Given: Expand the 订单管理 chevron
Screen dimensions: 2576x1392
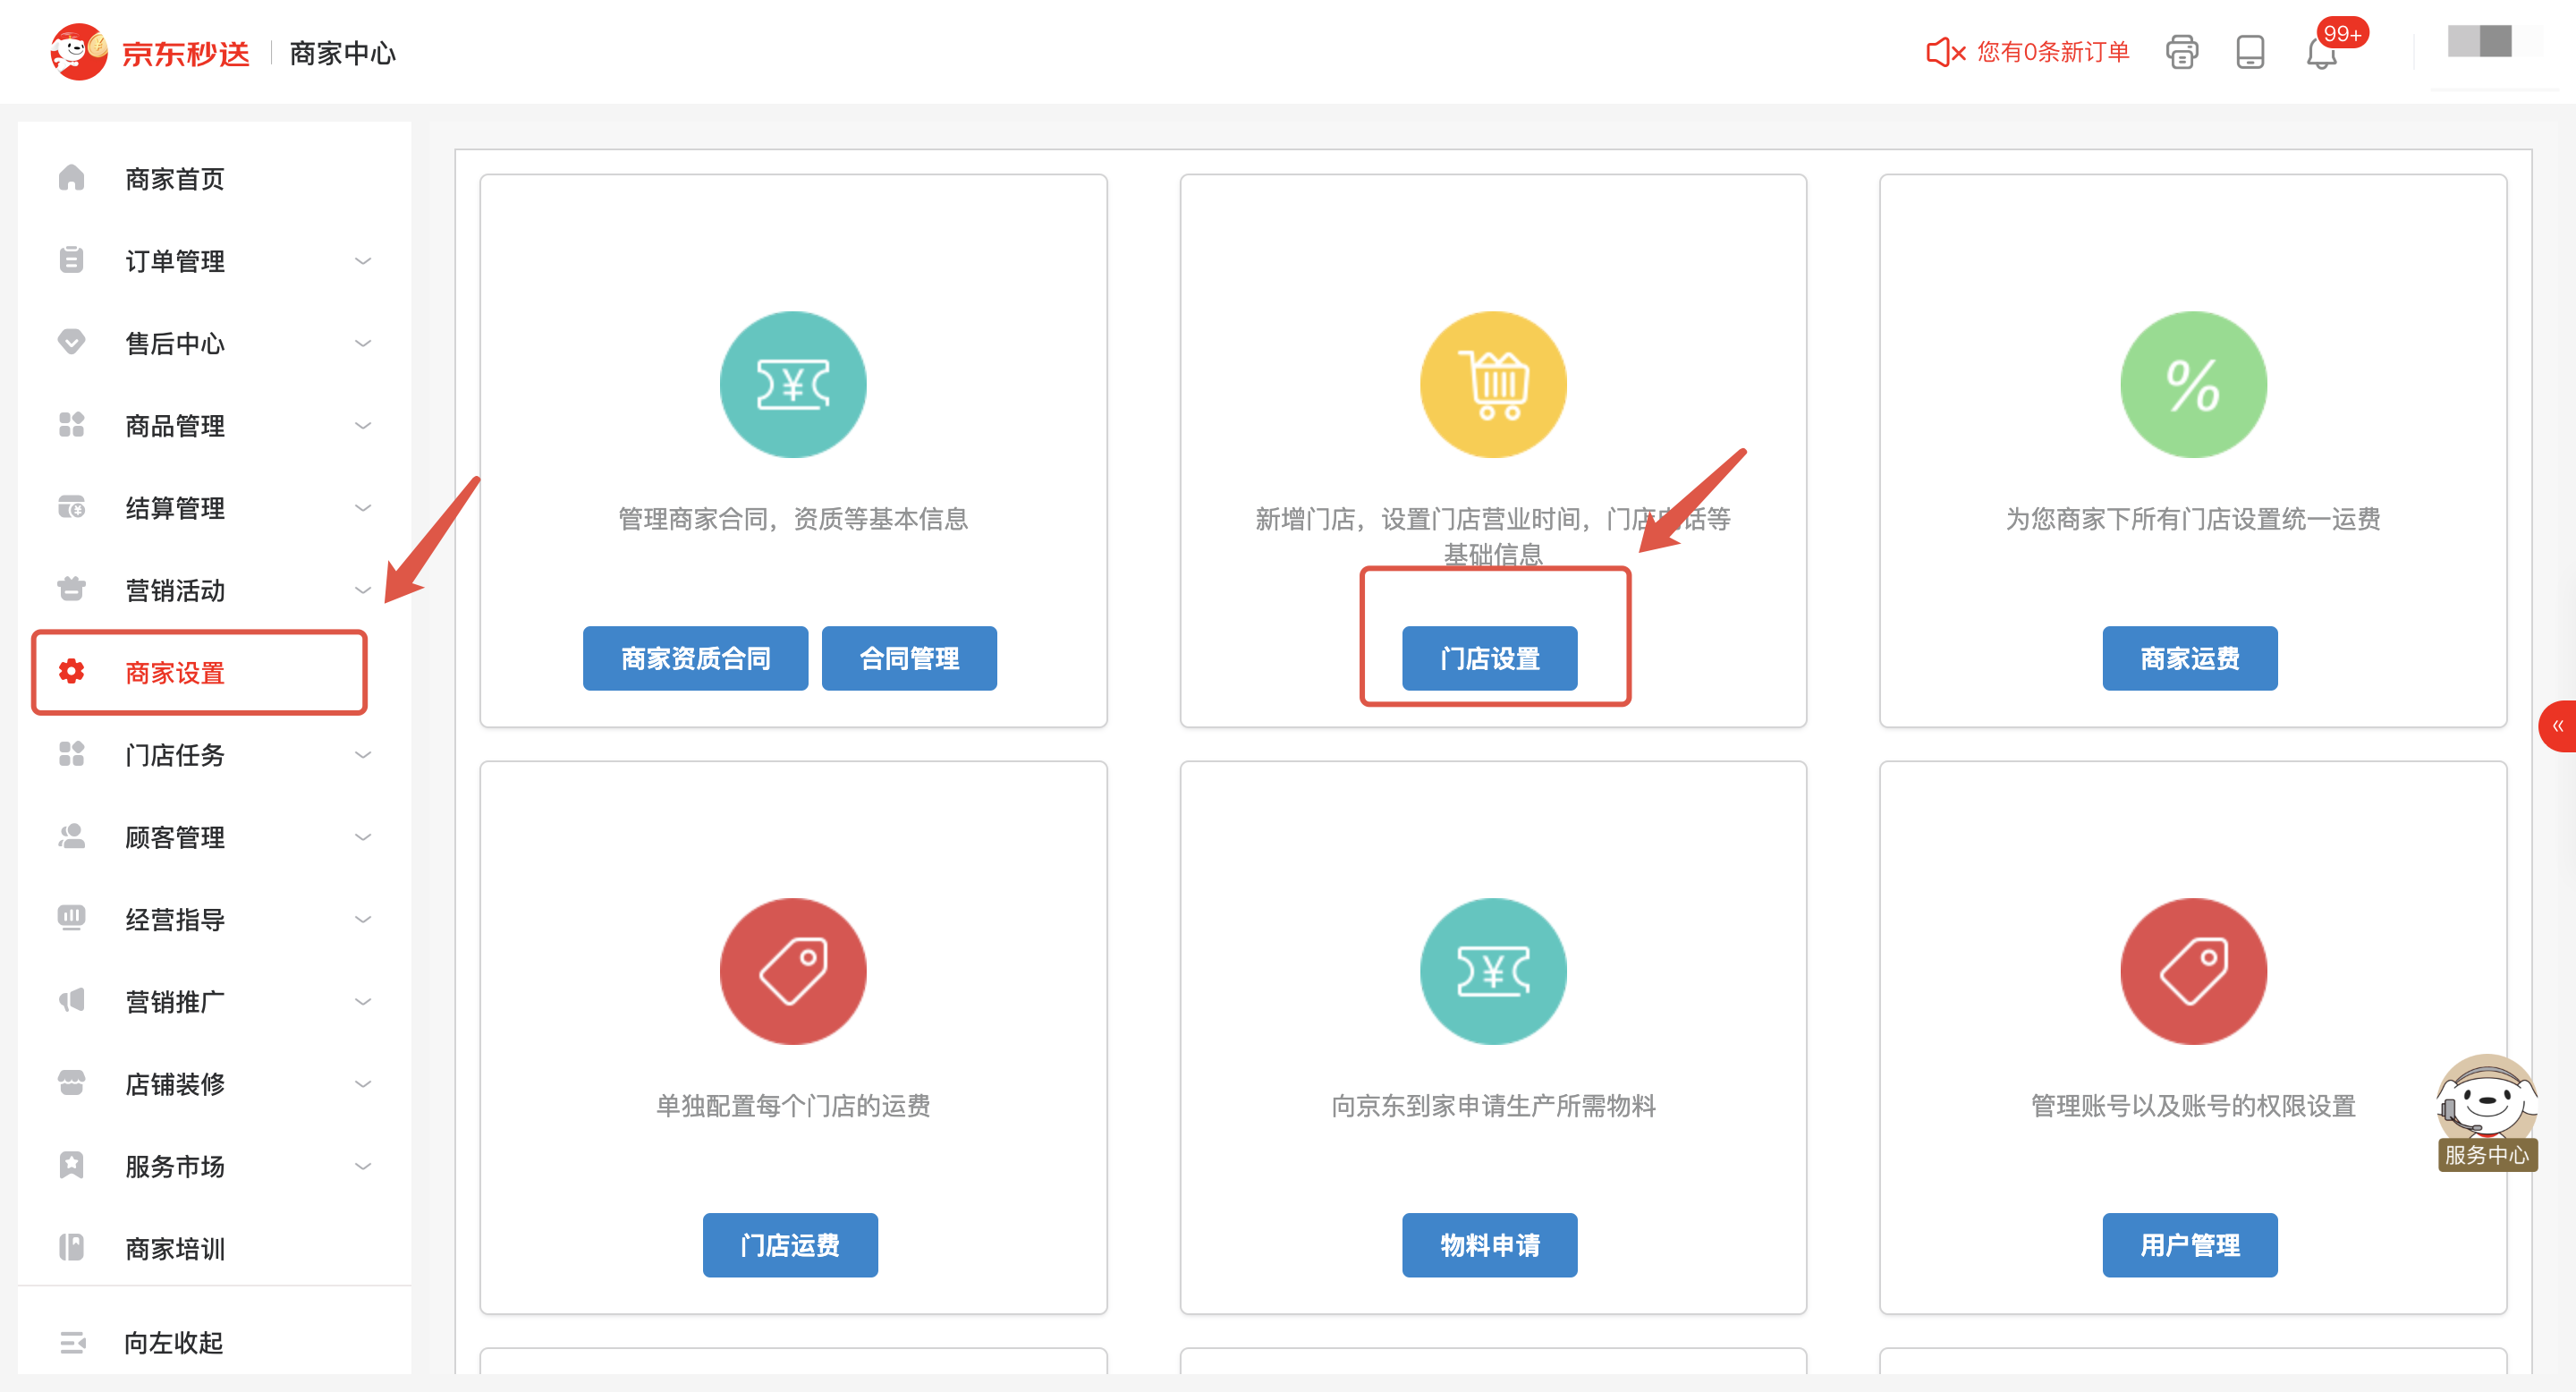Looking at the screenshot, I should point(363,261).
